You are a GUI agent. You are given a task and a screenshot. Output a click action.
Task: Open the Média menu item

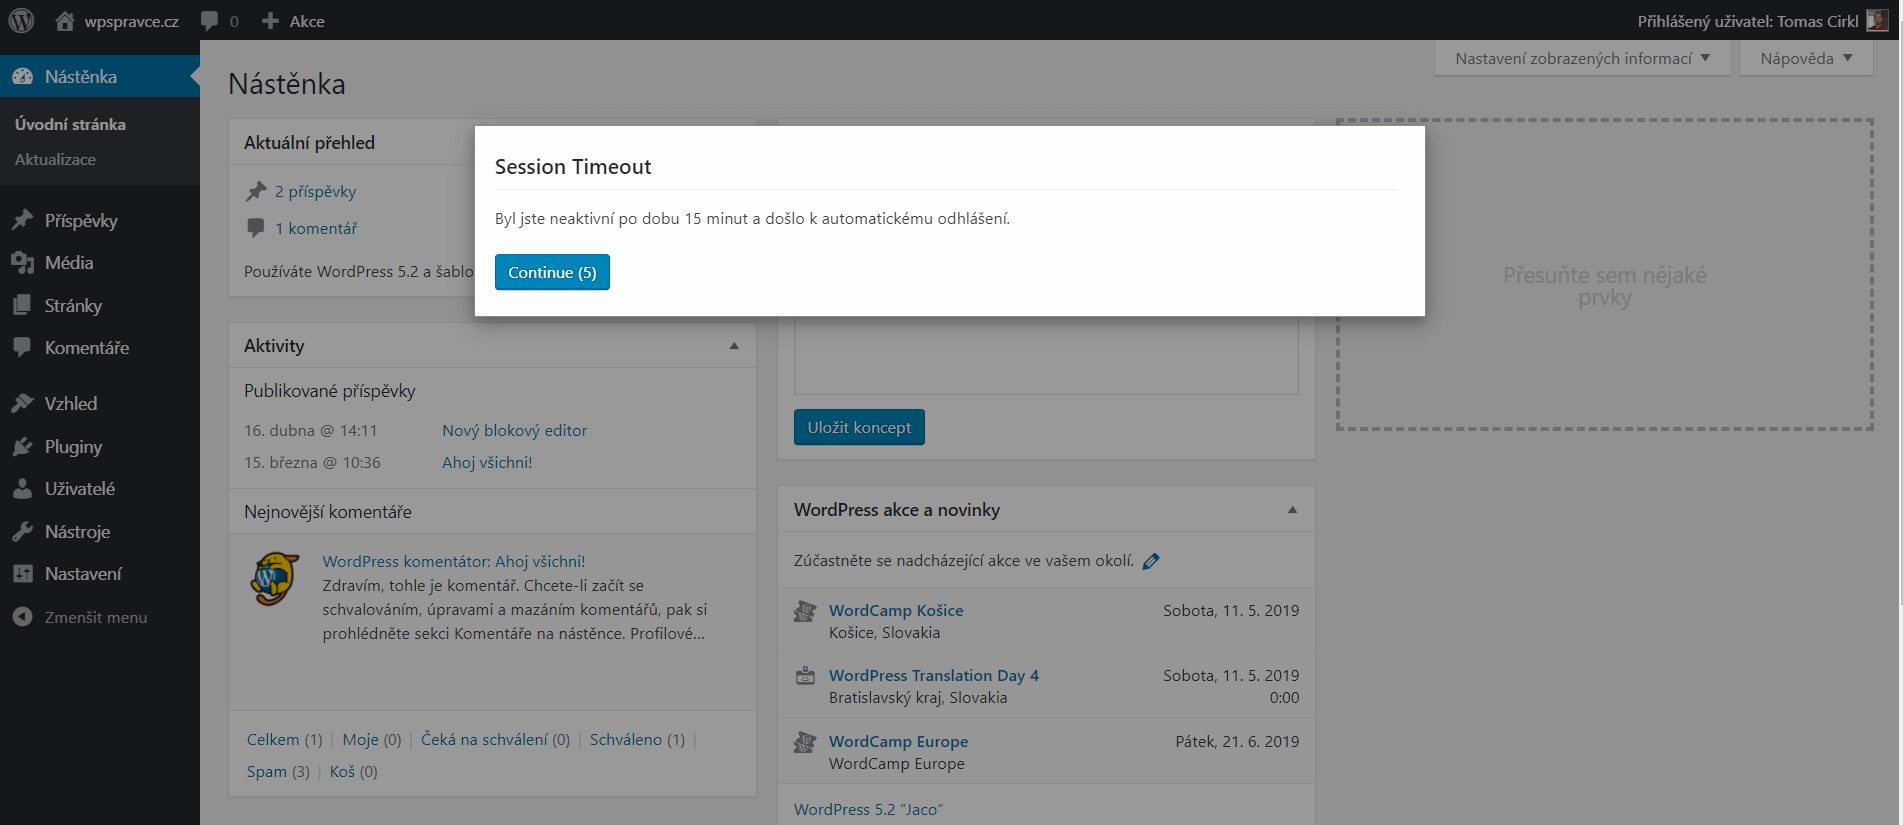[100, 263]
